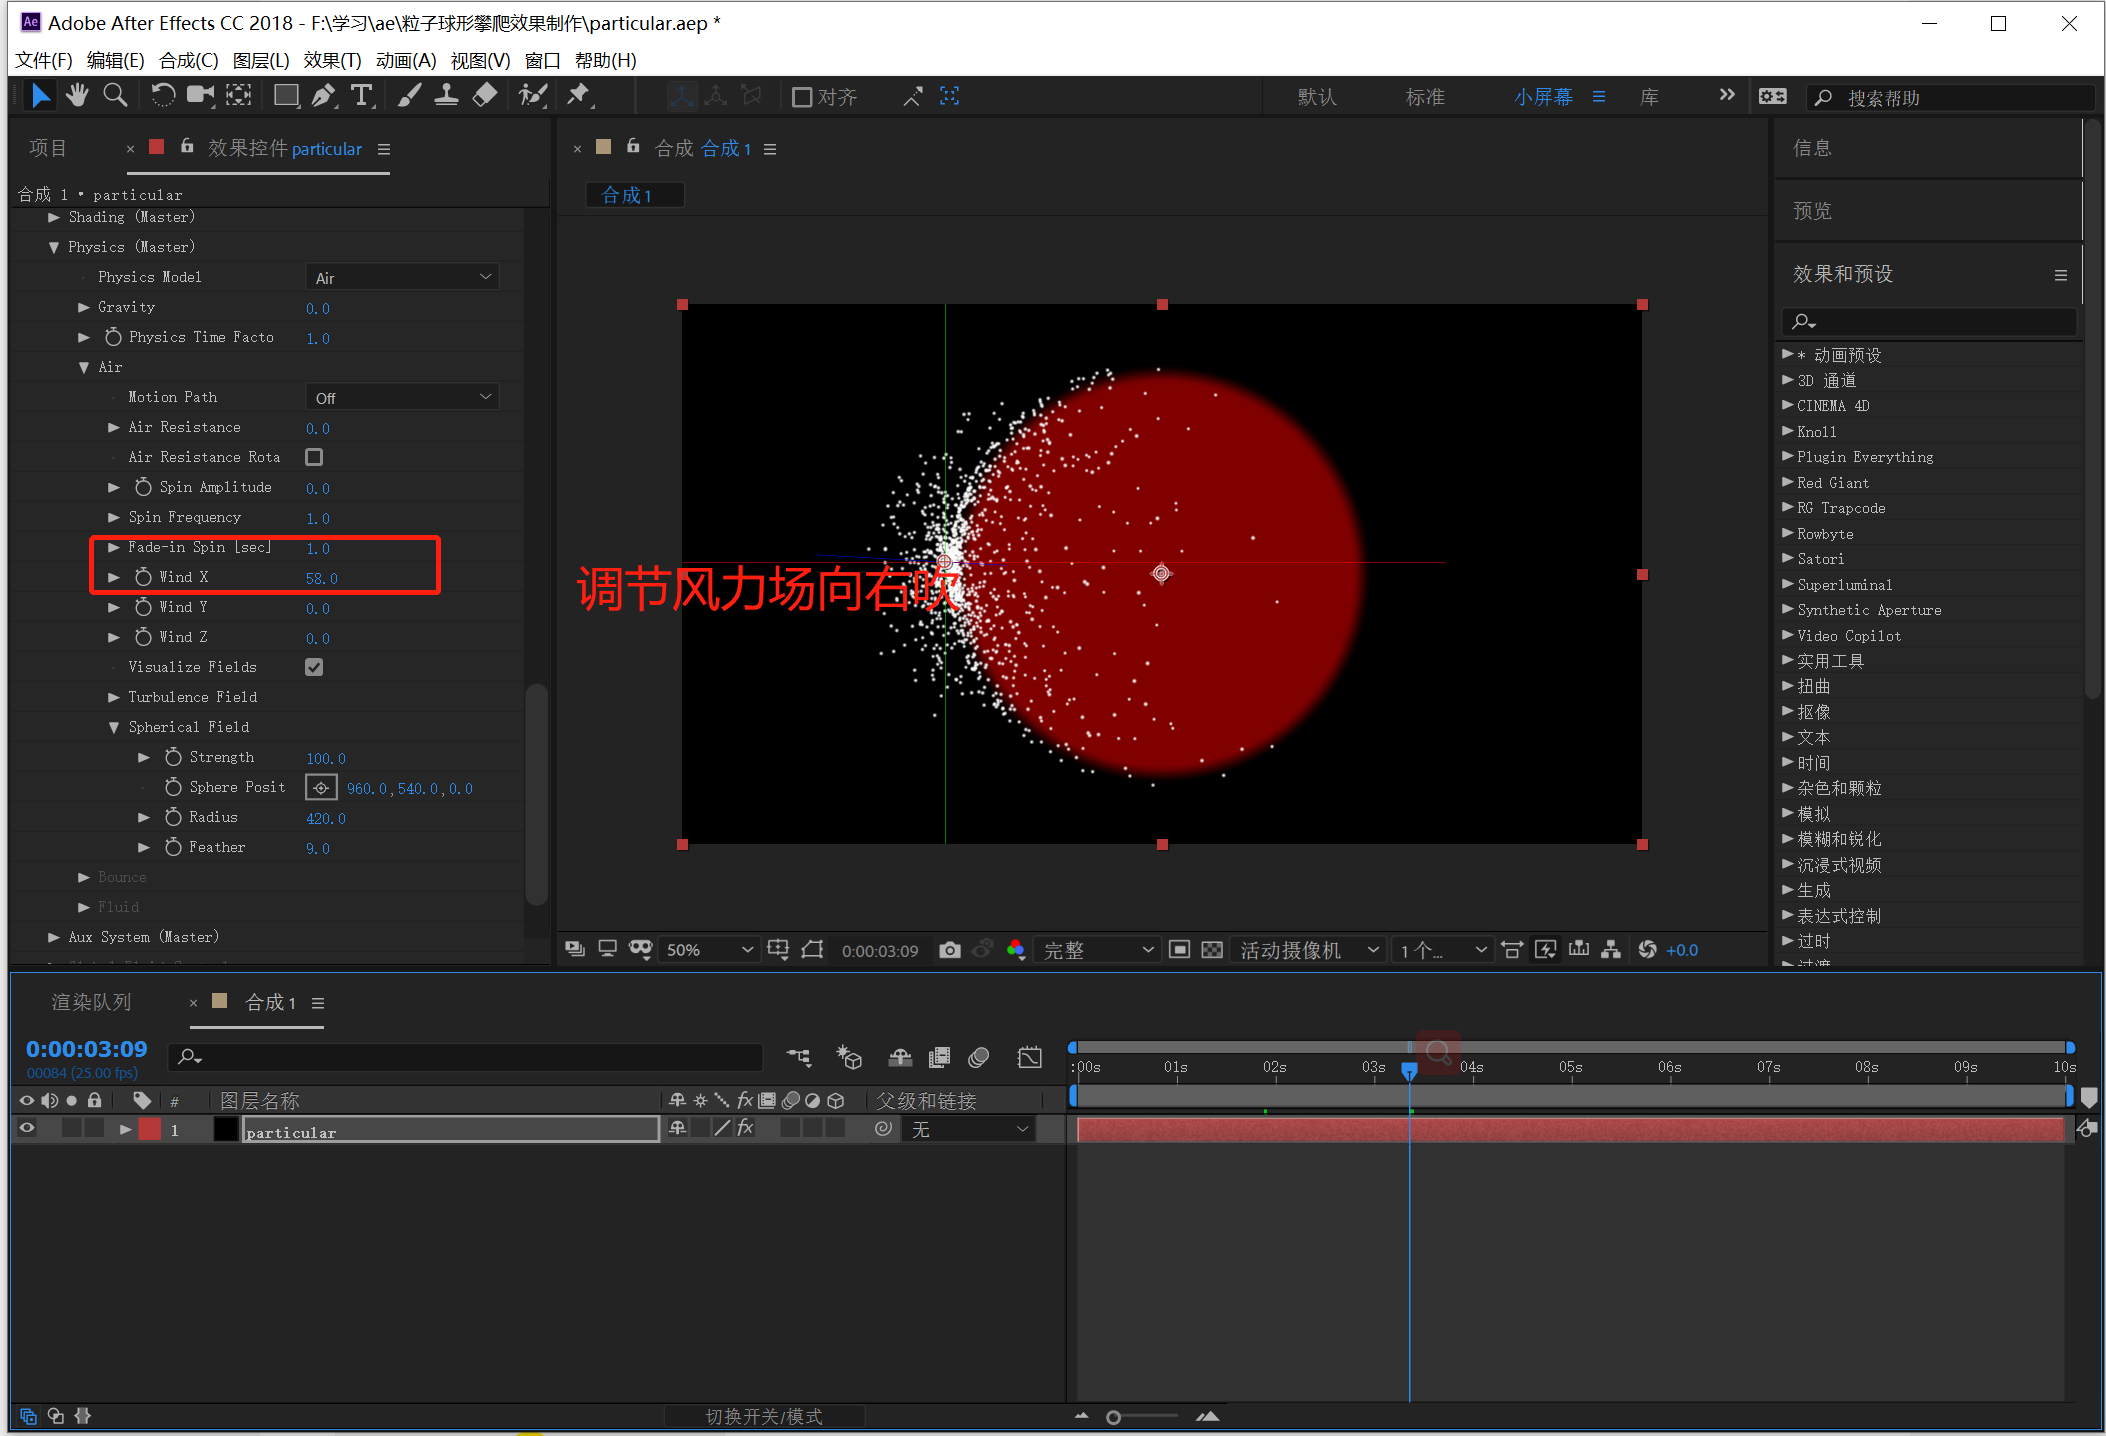Uncheck Visualize Fields checkbox
Viewport: 2106px width, 1436px height.
(x=314, y=667)
